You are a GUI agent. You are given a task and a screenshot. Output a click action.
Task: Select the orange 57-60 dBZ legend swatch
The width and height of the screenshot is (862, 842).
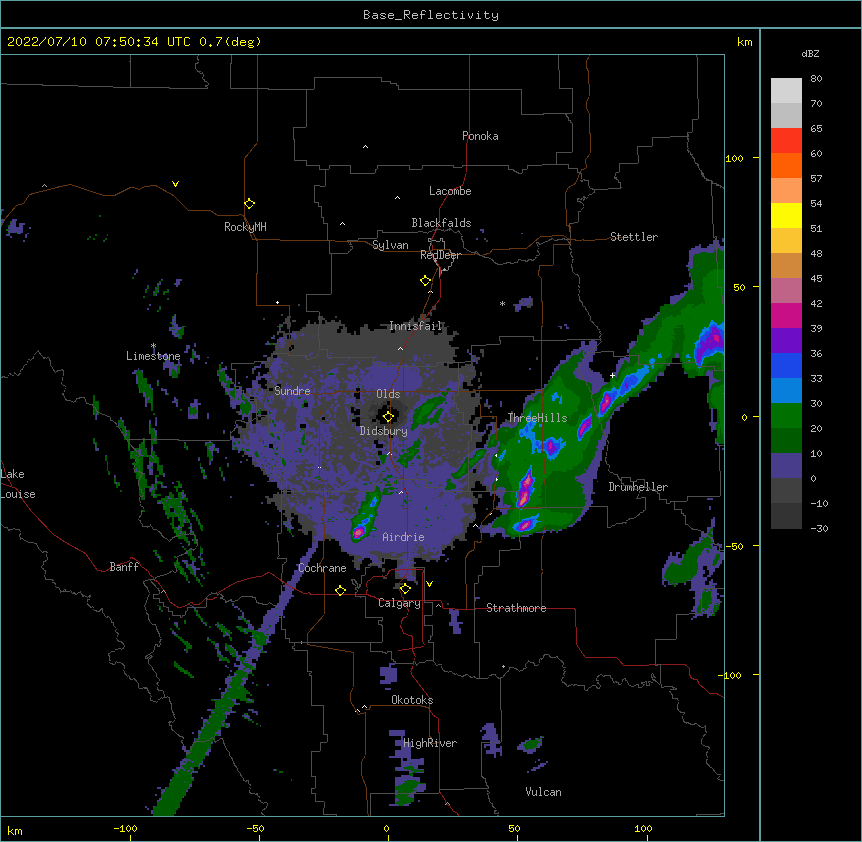pos(786,165)
